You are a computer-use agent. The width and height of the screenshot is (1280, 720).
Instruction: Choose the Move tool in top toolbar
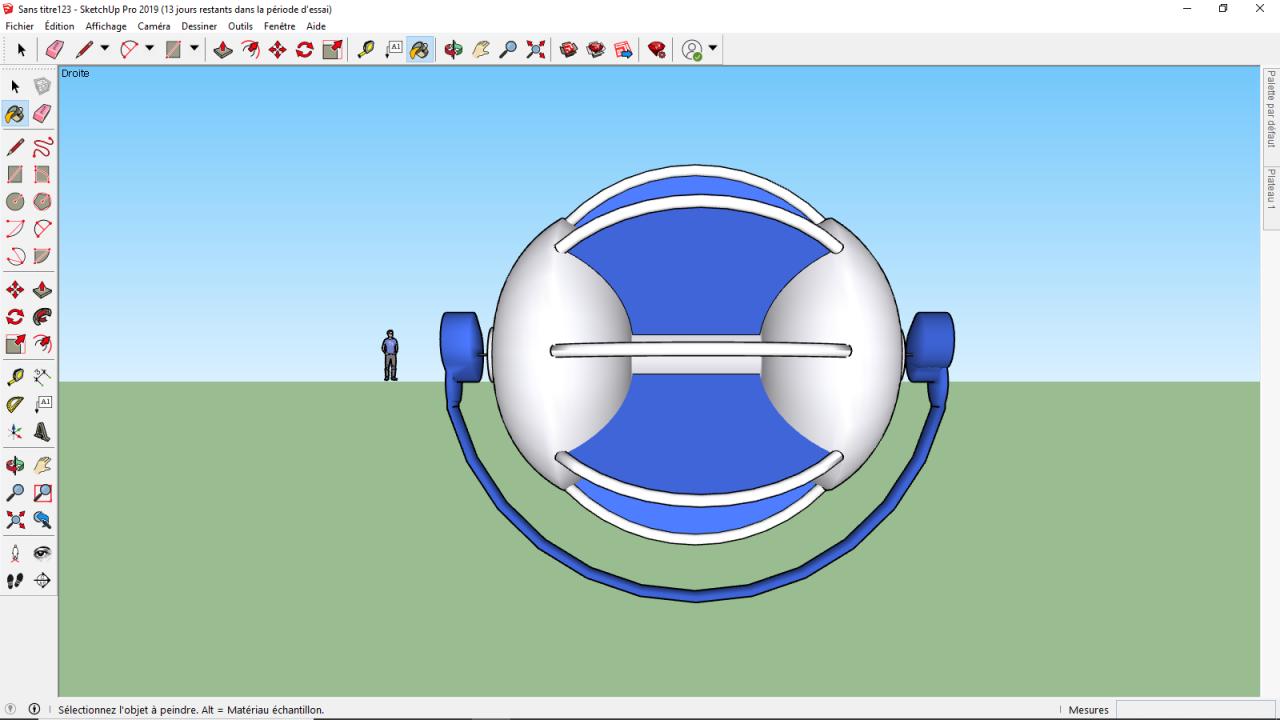(x=277, y=49)
